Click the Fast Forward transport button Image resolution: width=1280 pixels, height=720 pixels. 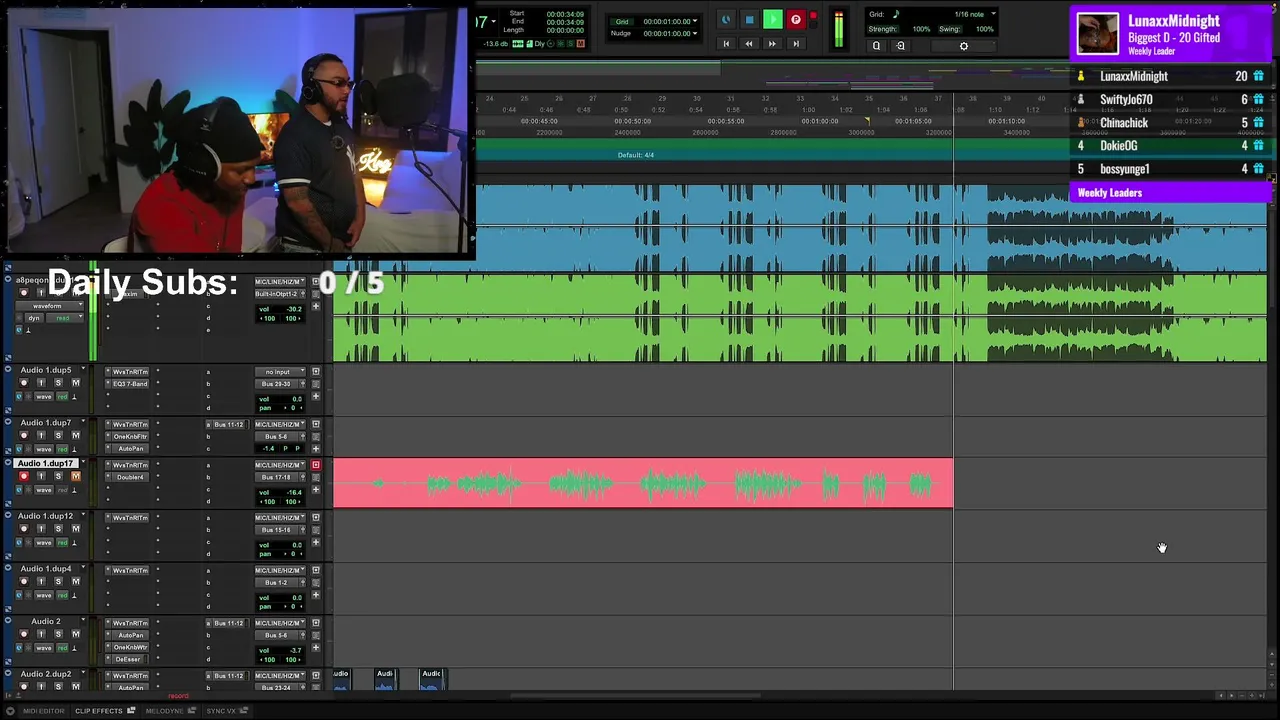[772, 44]
